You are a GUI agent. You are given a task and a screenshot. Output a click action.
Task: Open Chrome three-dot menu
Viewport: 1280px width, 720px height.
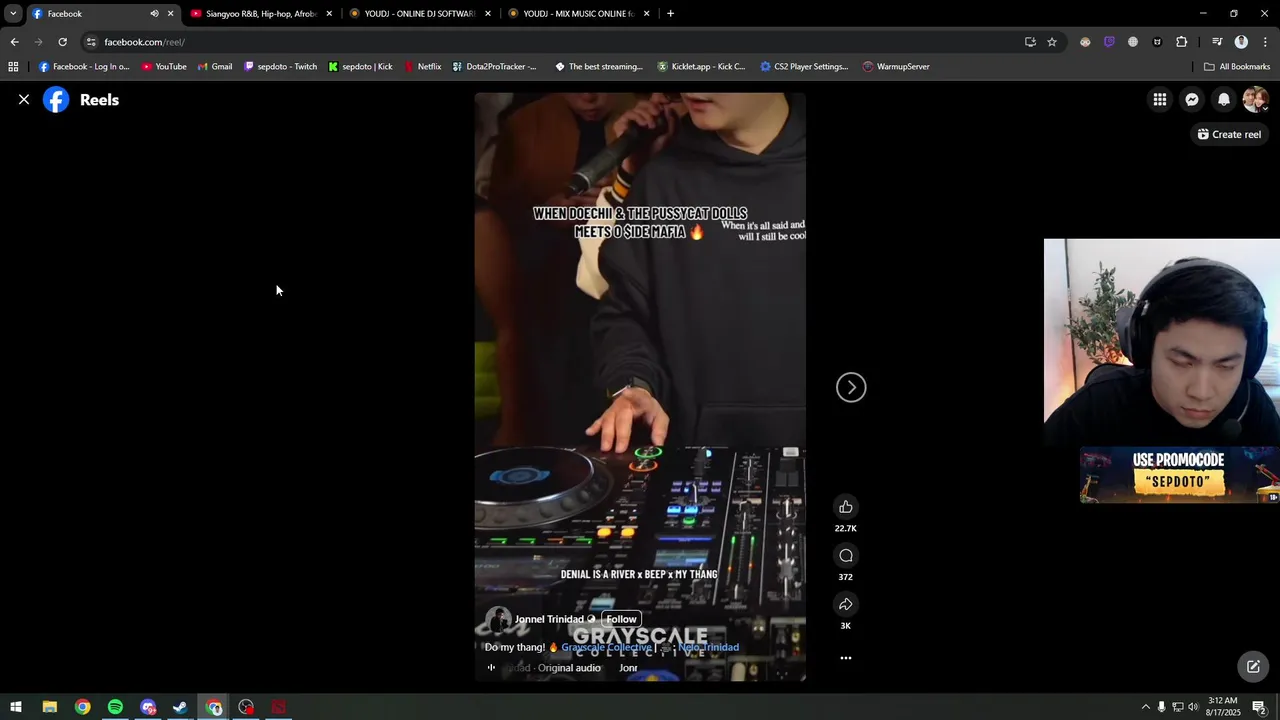pyautogui.click(x=1265, y=42)
